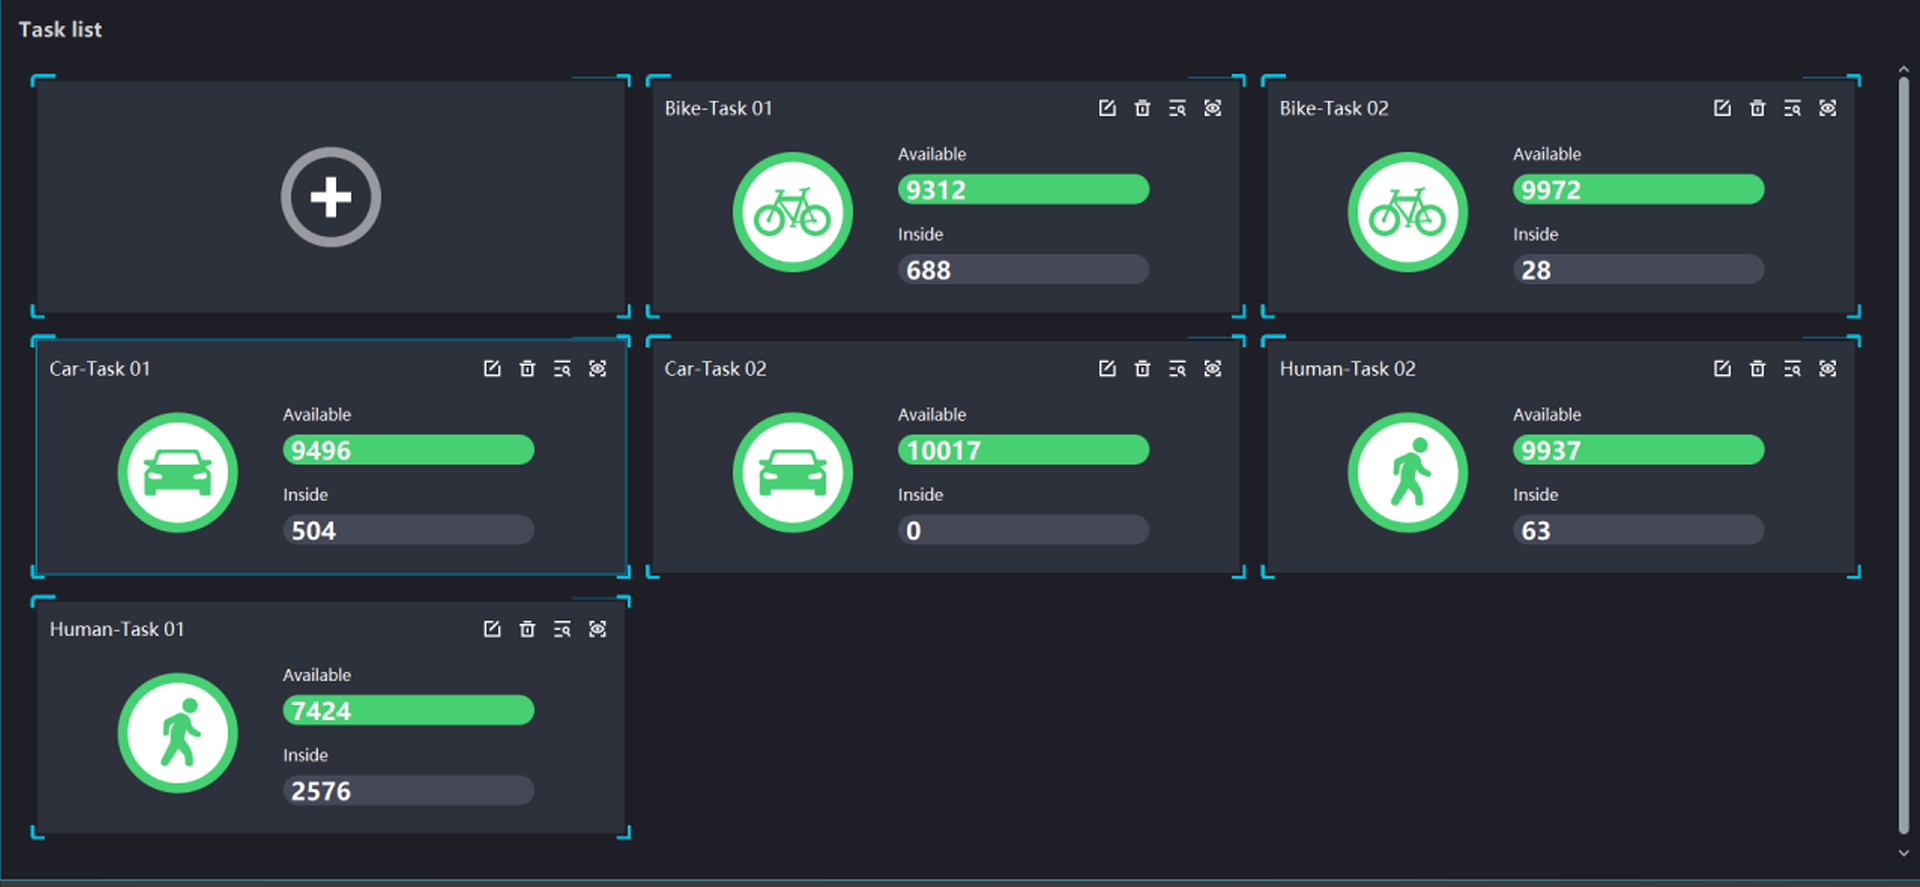Delete Bike-Task 01 using trash icon

pos(1142,108)
